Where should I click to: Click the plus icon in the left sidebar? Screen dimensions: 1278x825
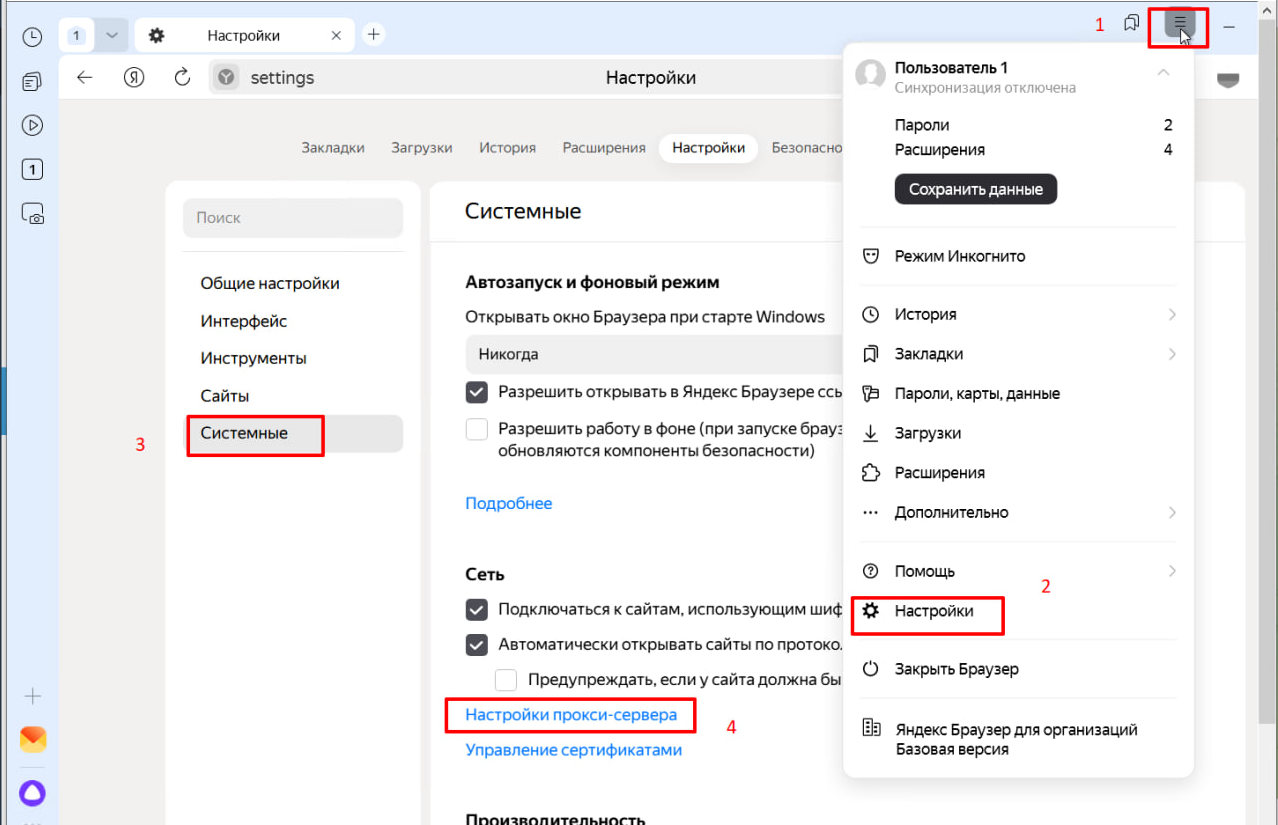point(32,696)
